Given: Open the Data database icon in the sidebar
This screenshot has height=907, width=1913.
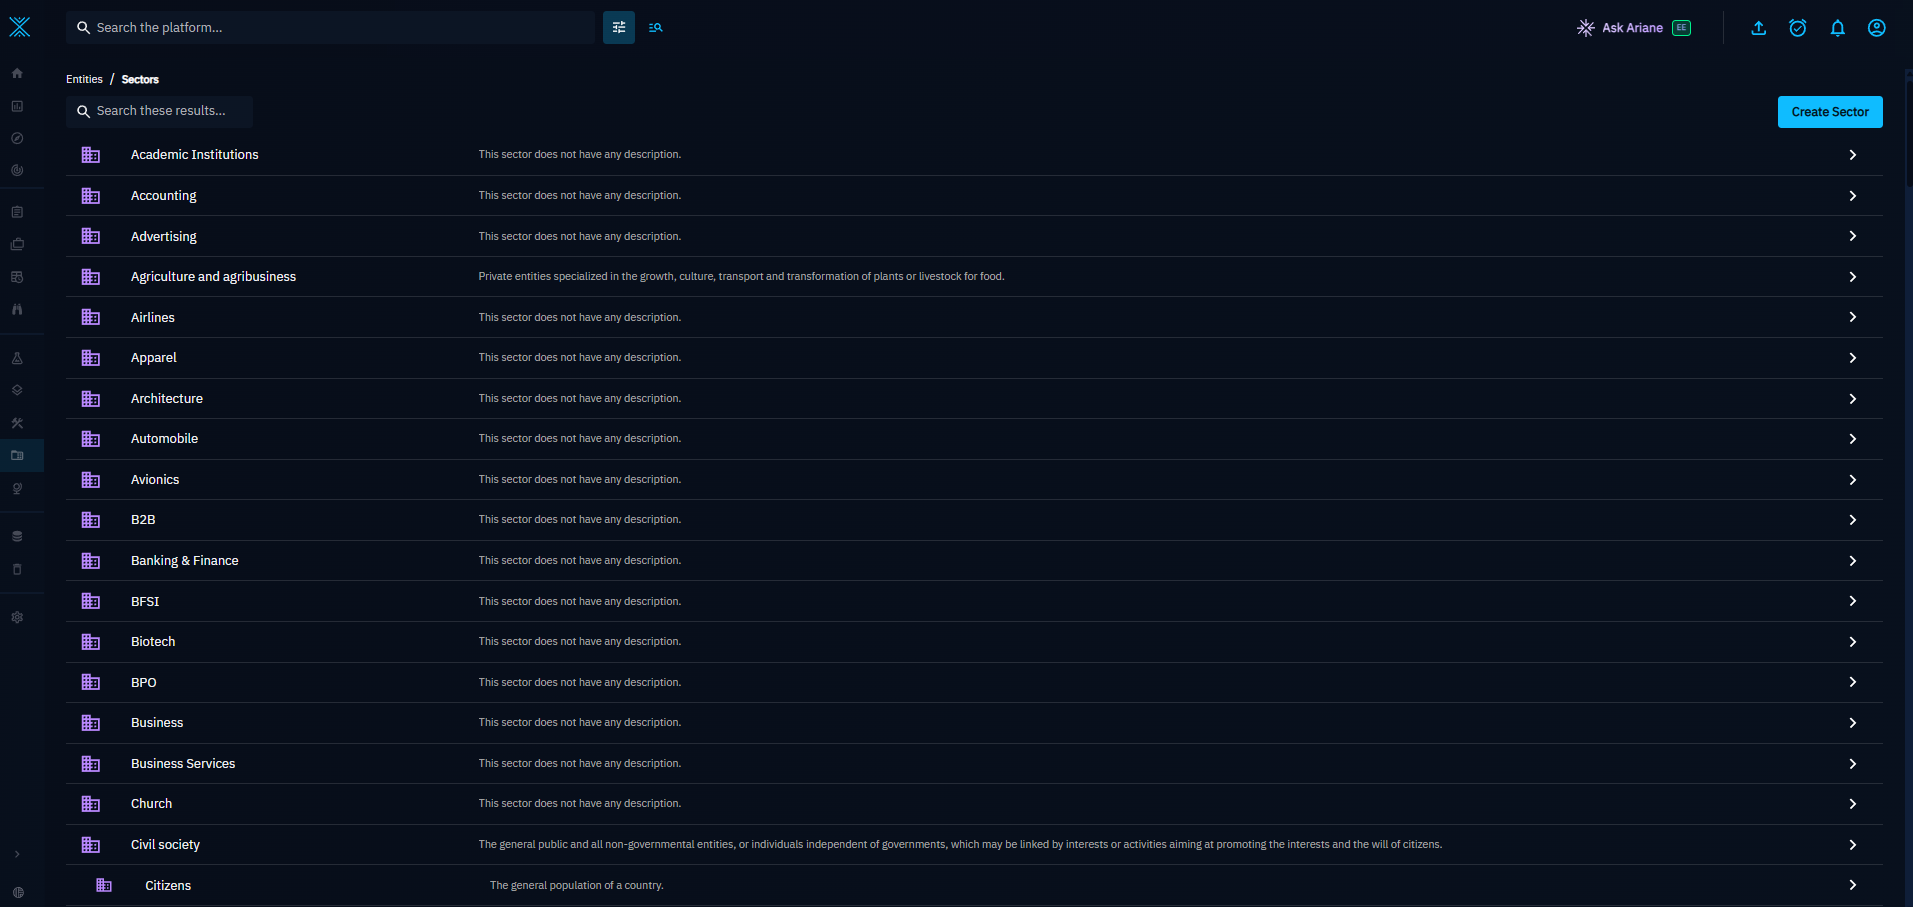Looking at the screenshot, I should coord(17,536).
